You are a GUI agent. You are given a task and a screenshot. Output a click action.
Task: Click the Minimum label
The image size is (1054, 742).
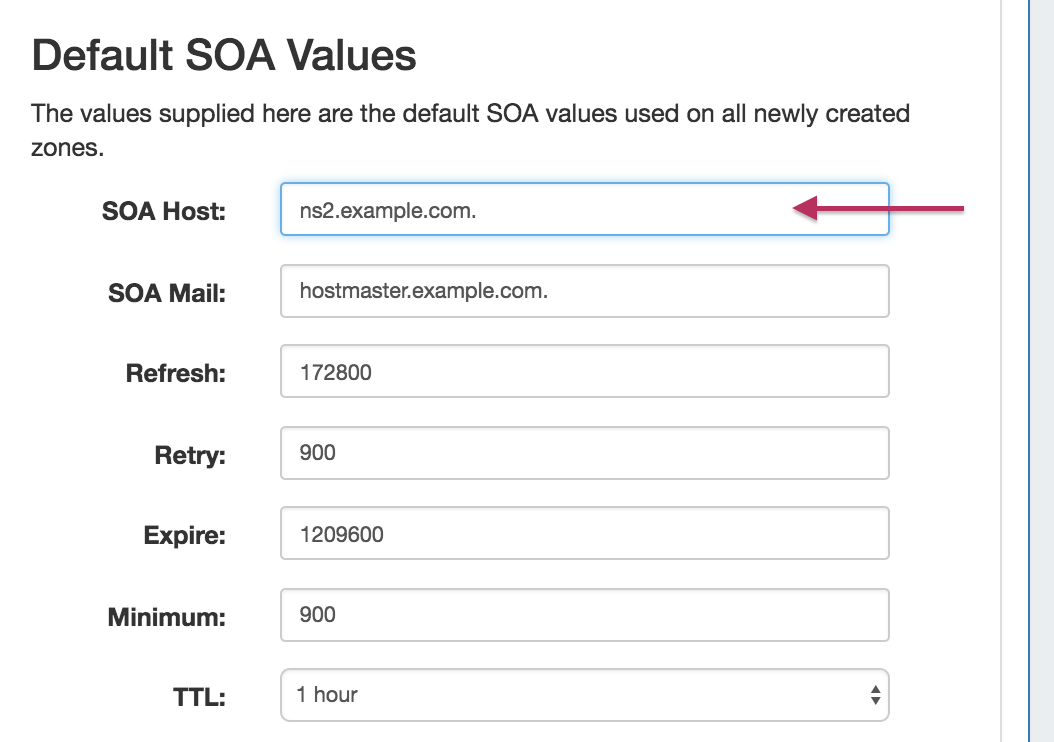(167, 617)
